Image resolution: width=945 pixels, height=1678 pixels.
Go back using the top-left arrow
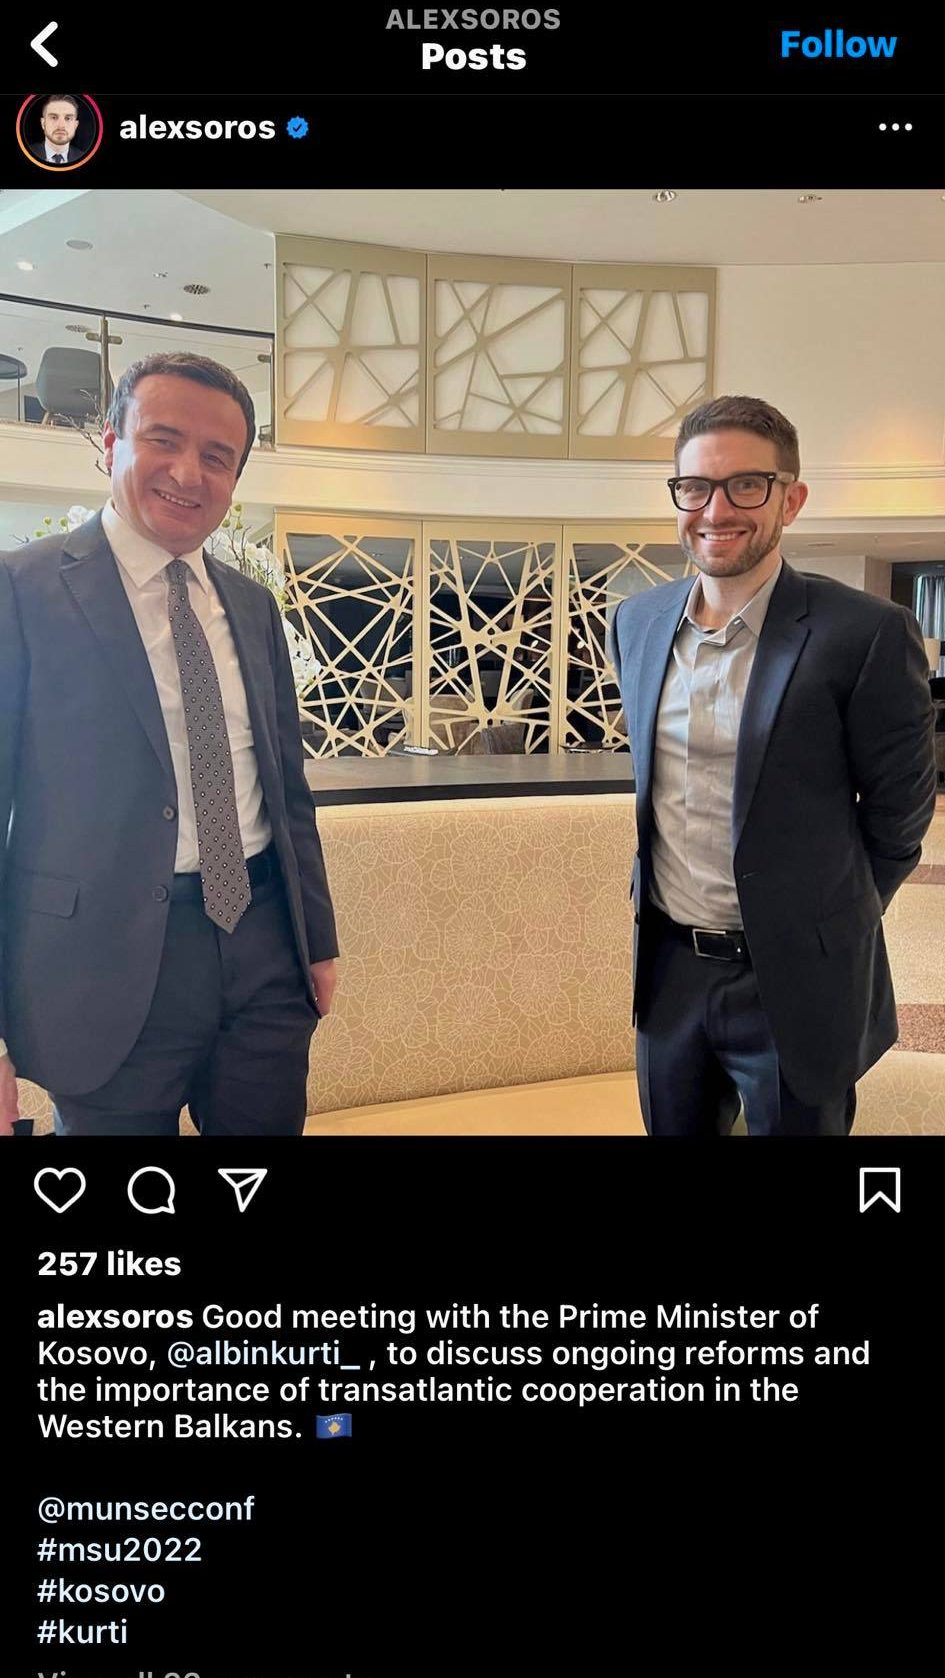click(x=44, y=45)
